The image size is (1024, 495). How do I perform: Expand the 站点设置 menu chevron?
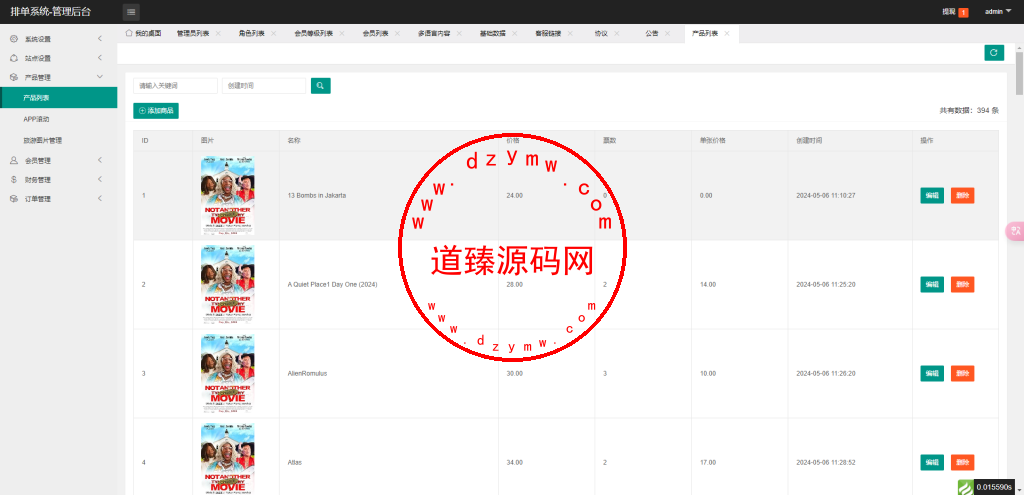click(100, 58)
